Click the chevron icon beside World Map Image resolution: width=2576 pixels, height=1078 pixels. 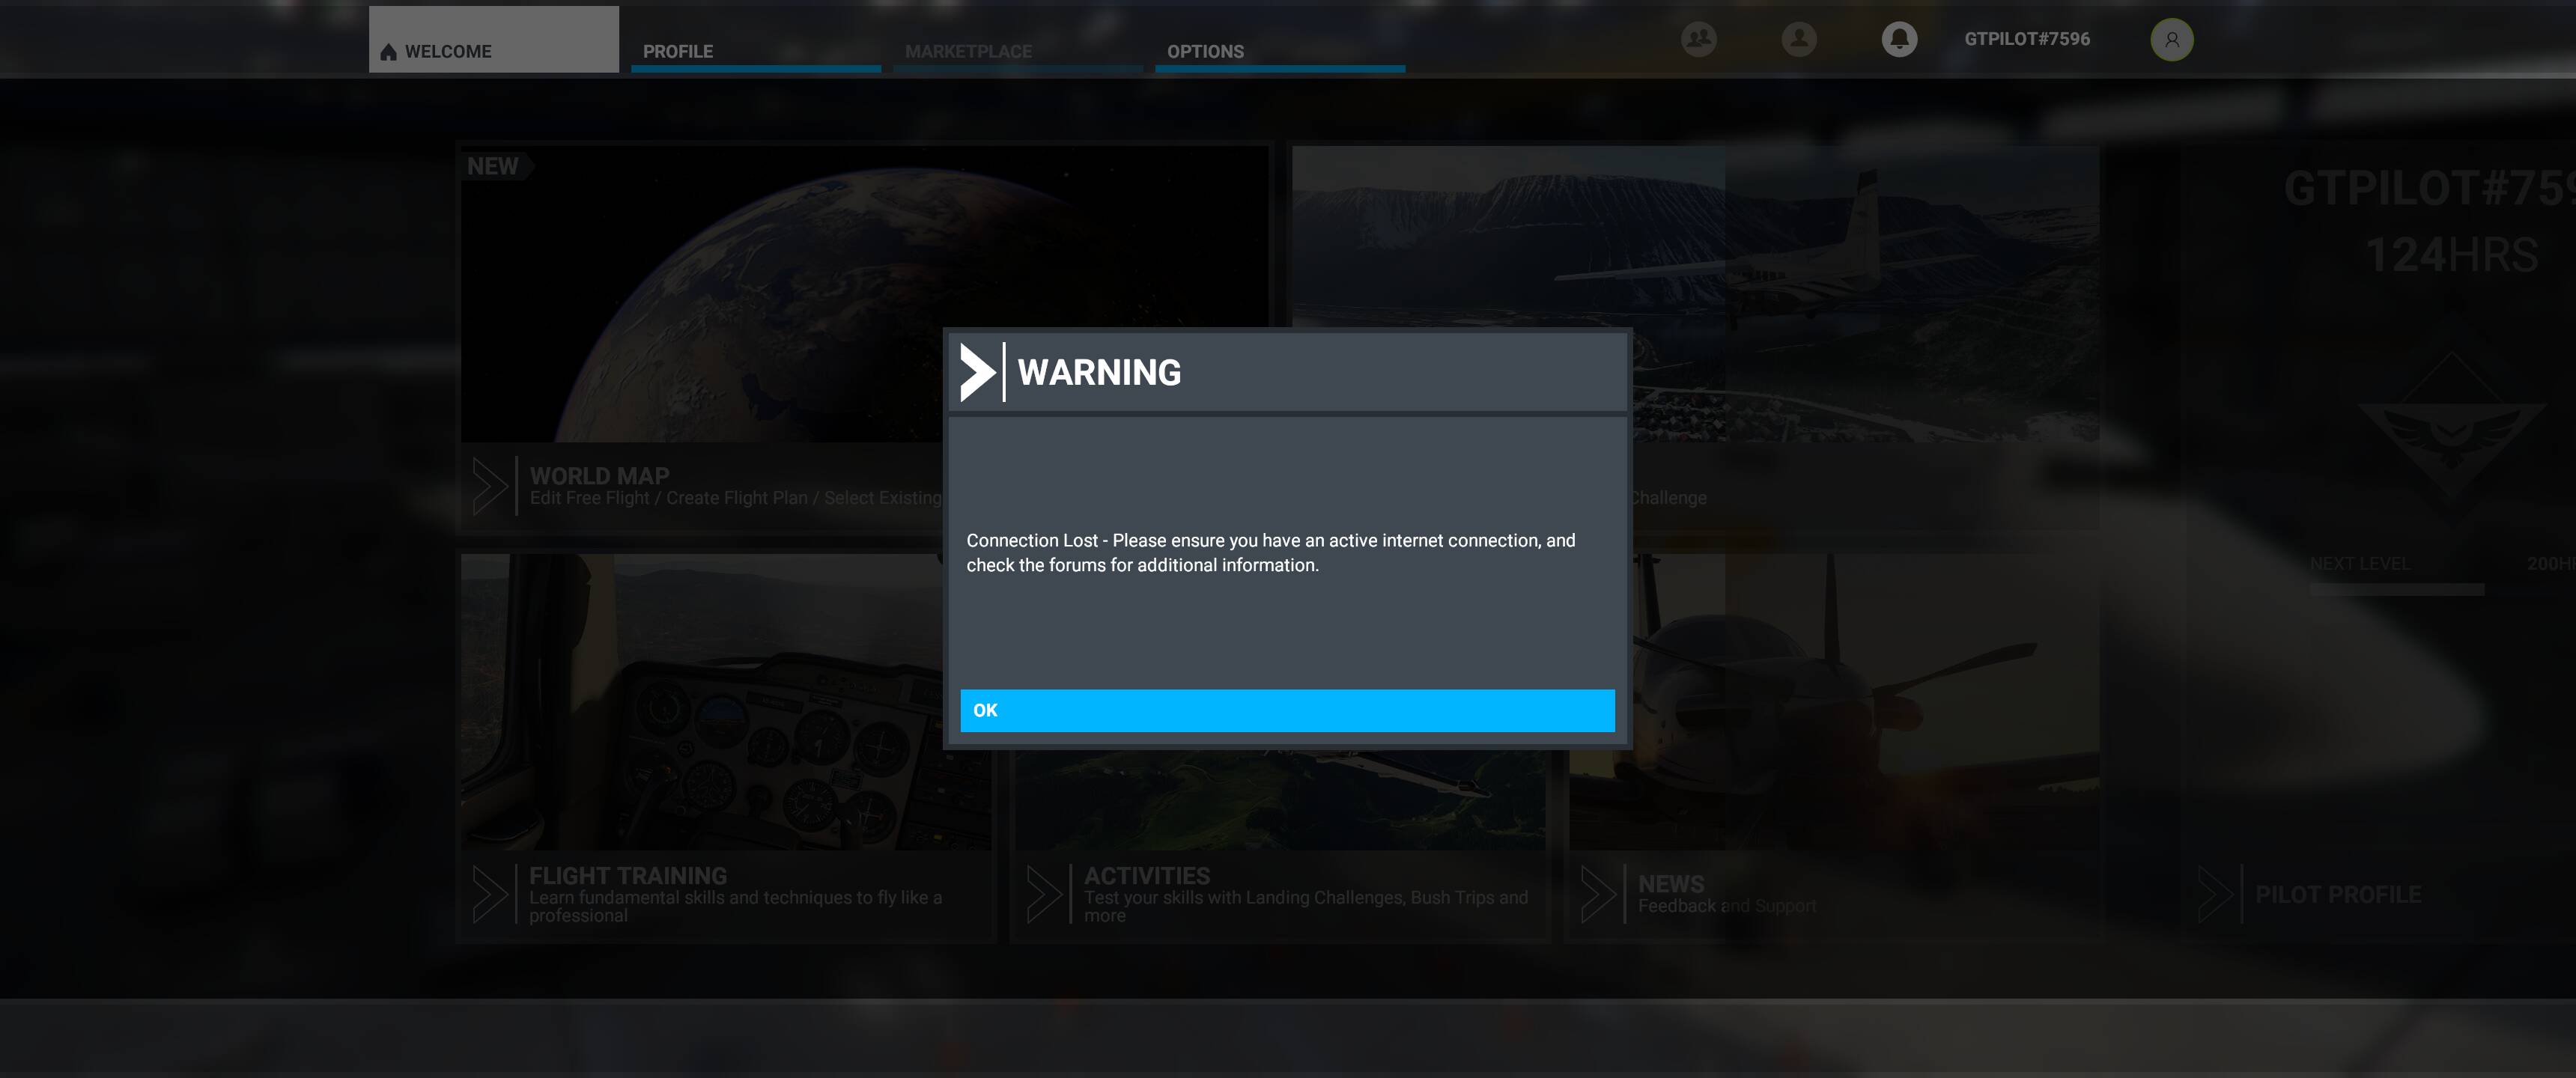pos(490,486)
